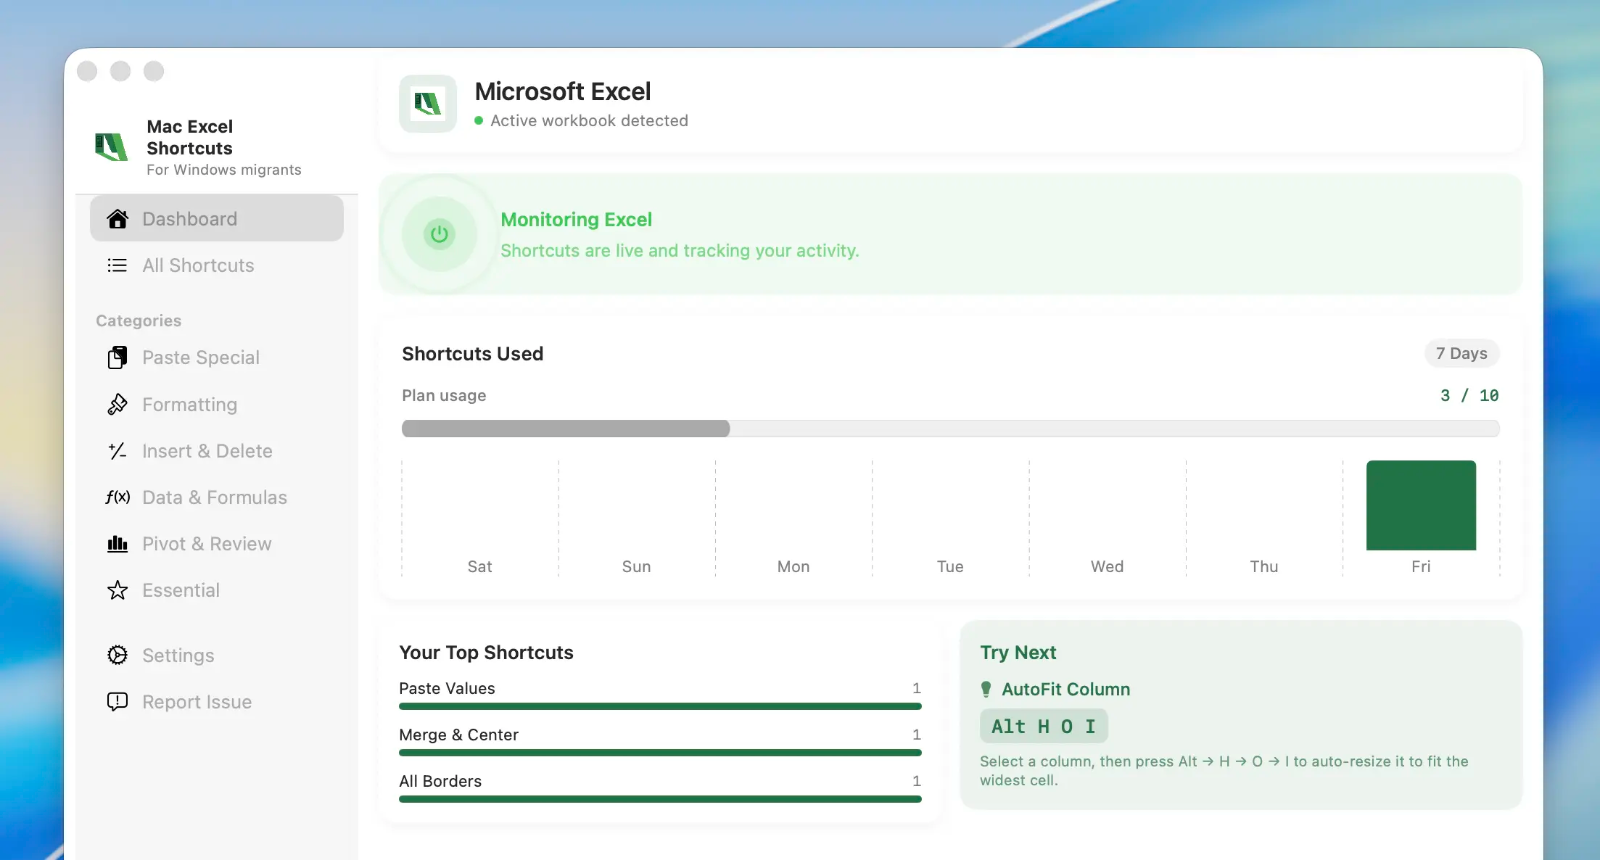This screenshot has height=860, width=1600.
Task: Click the Report Issue speech bubble icon
Action: [118, 702]
